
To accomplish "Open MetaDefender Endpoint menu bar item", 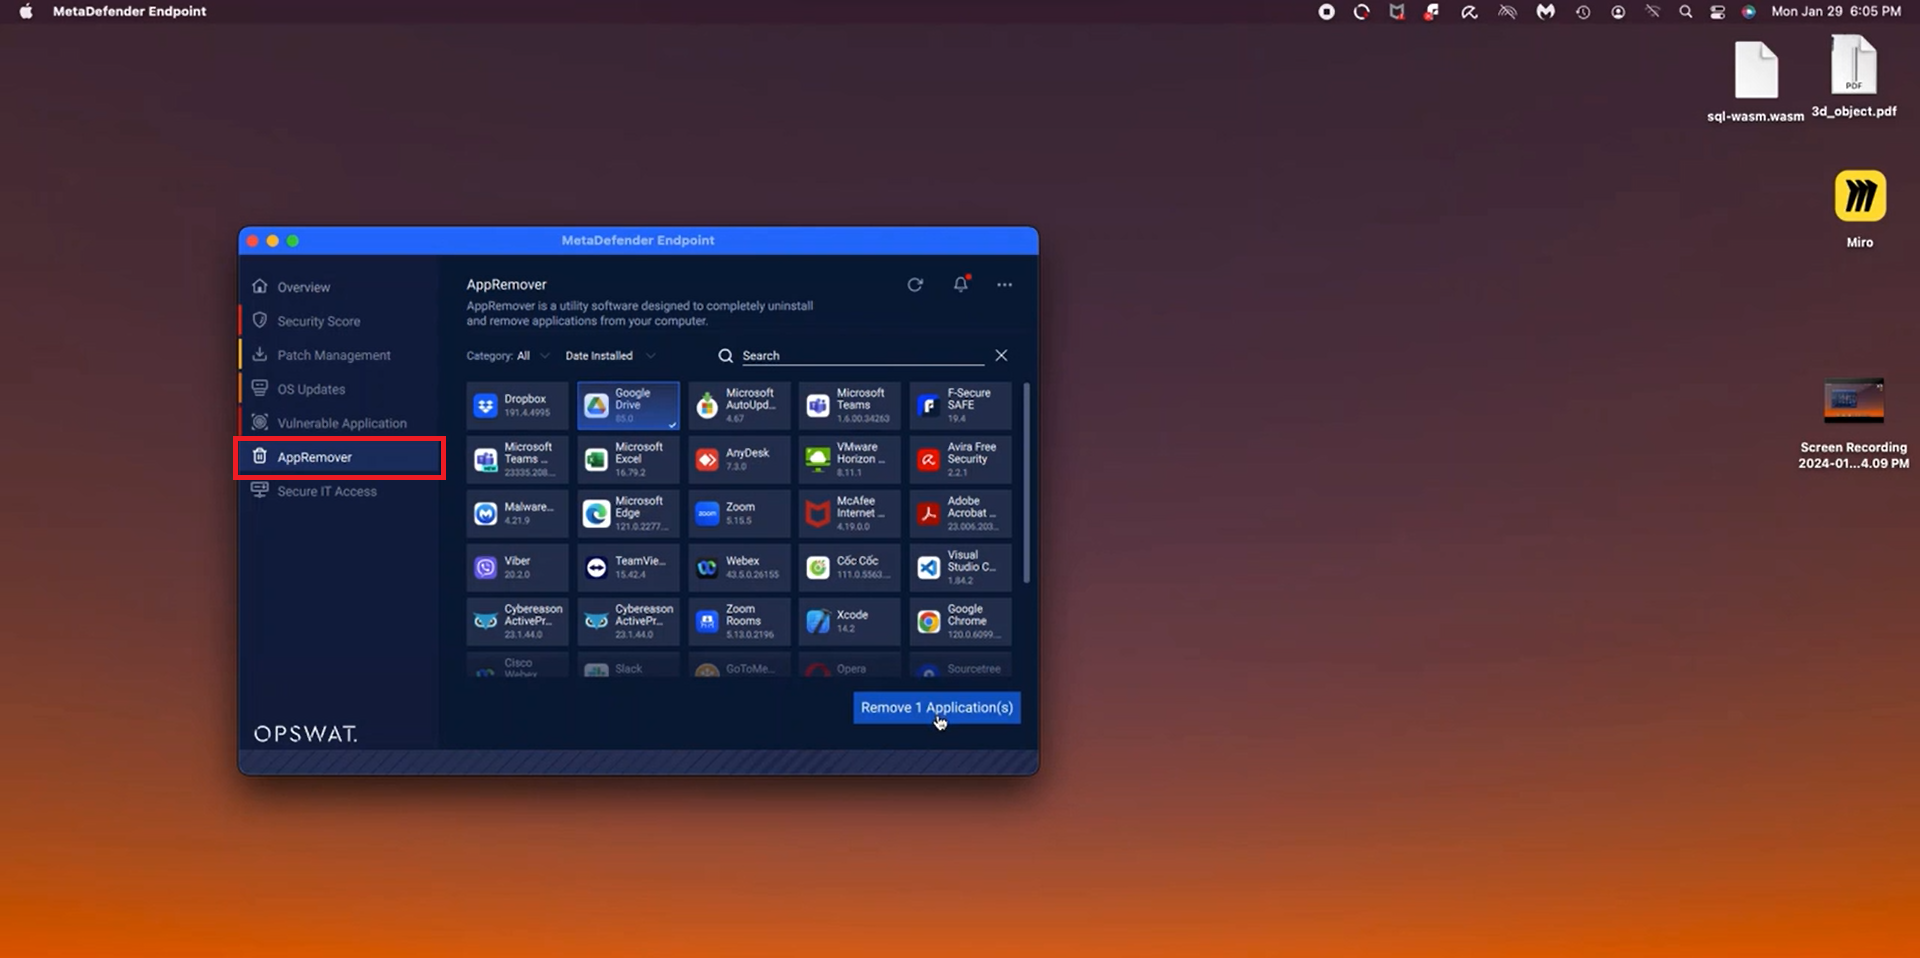I will pyautogui.click(x=129, y=11).
